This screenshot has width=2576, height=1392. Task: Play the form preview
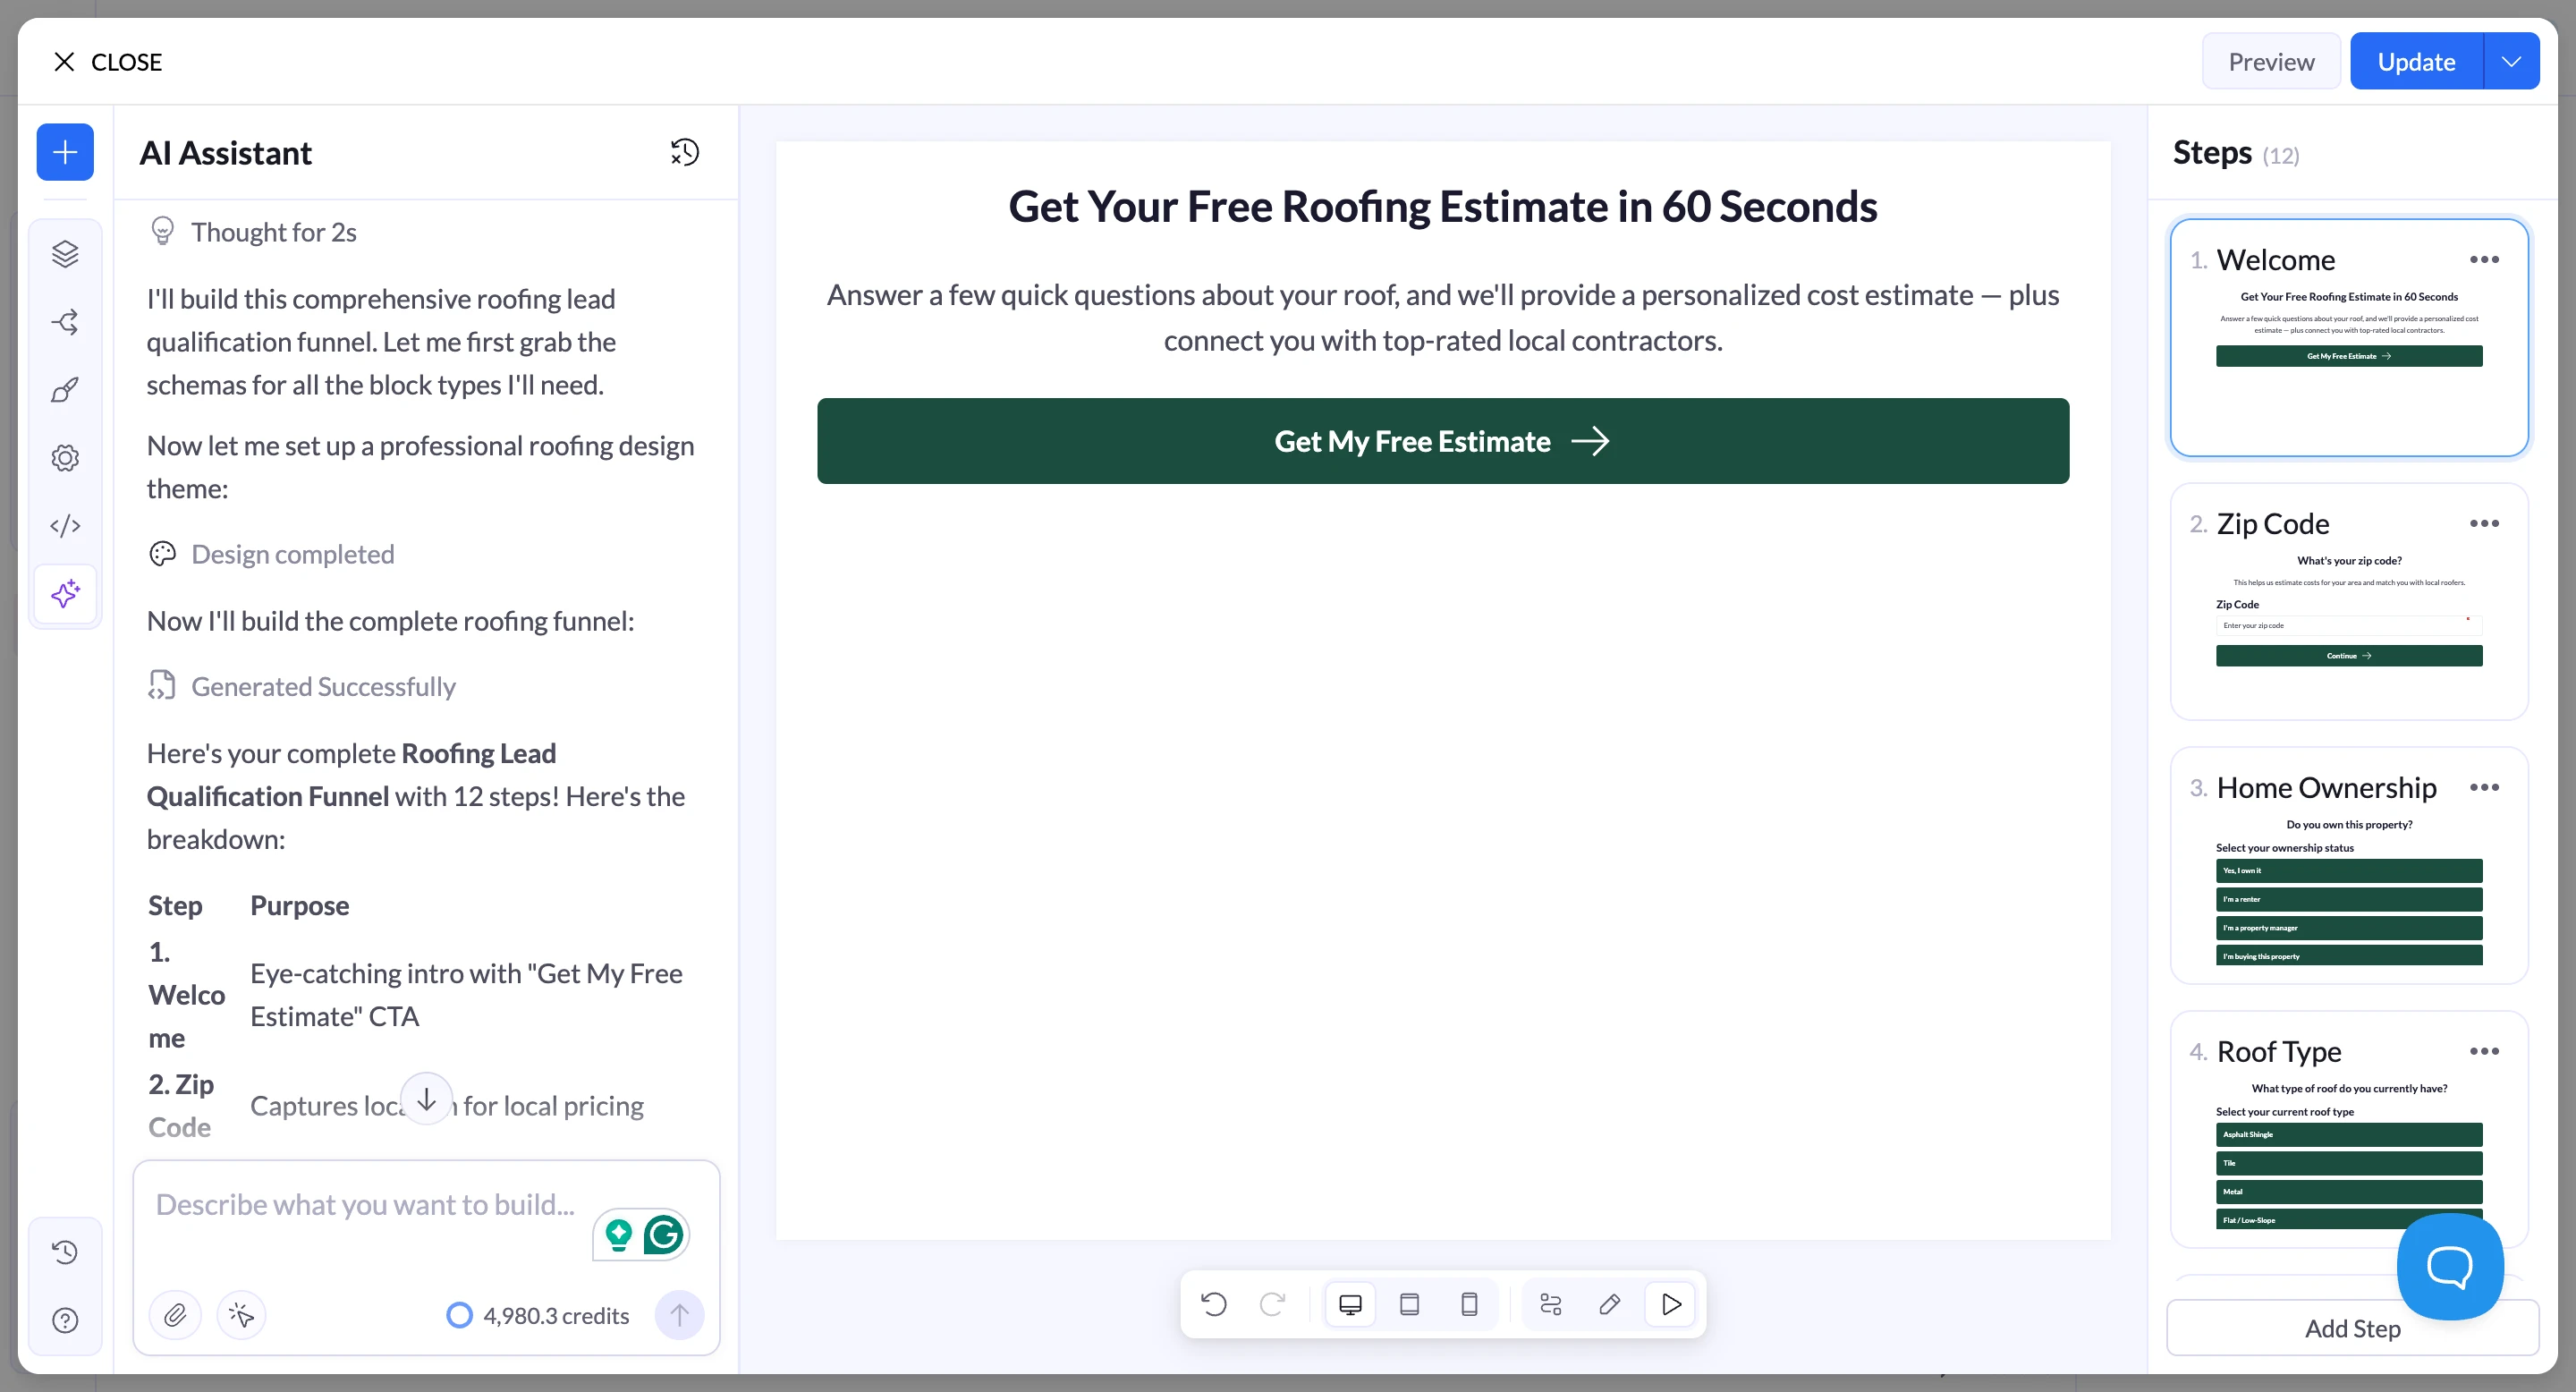point(1671,1304)
